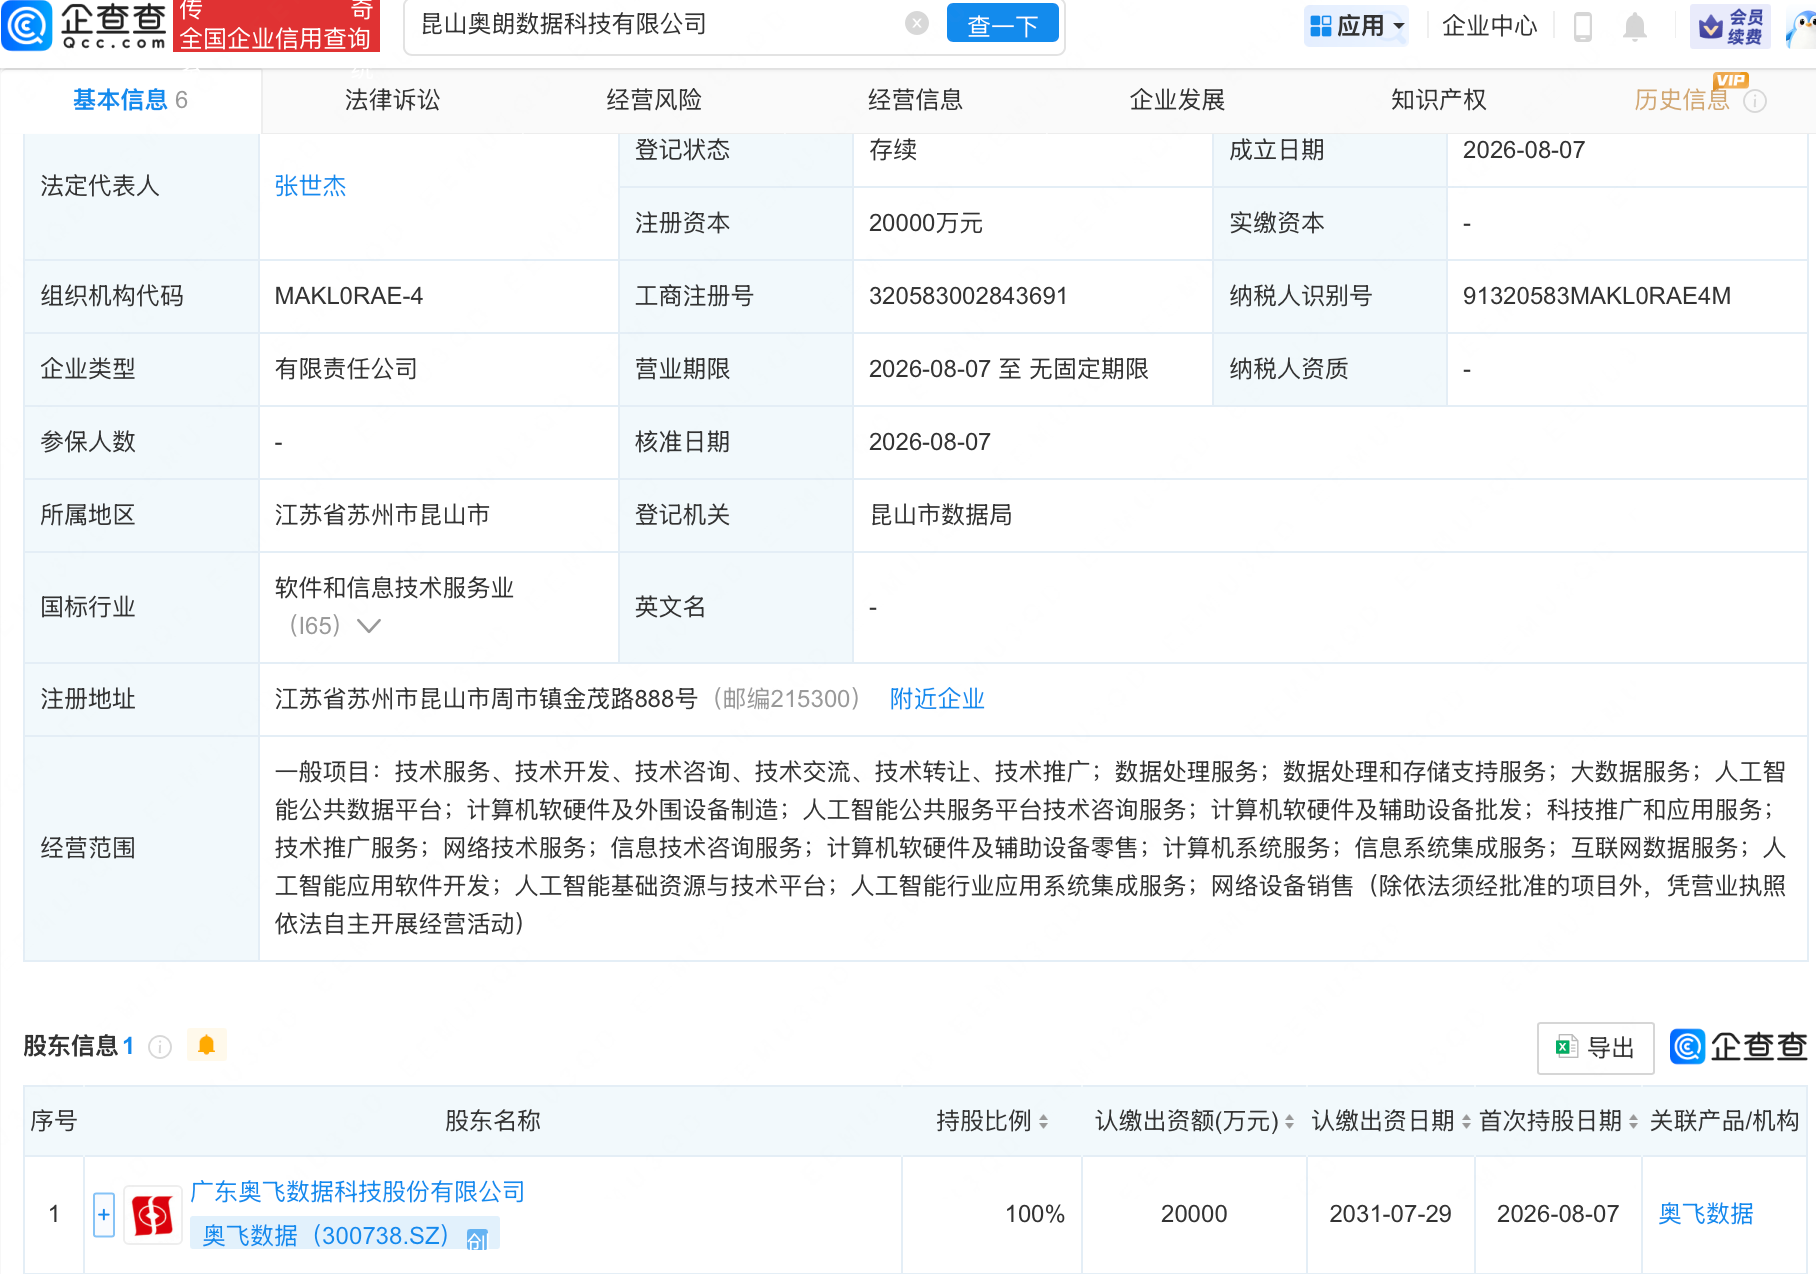This screenshot has height=1274, width=1816.
Task: Click taxpayer ID 91320583MAKL0RAE4M
Action: tap(1597, 296)
